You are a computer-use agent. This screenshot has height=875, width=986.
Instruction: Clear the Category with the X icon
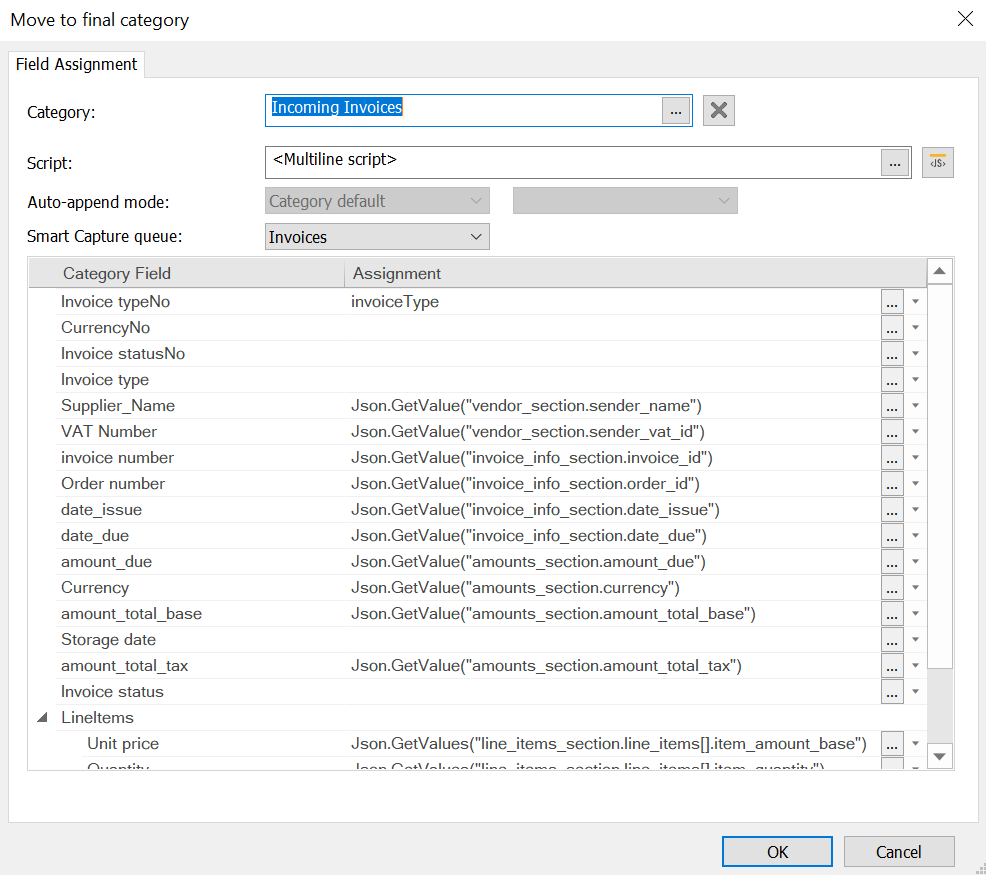pos(718,111)
